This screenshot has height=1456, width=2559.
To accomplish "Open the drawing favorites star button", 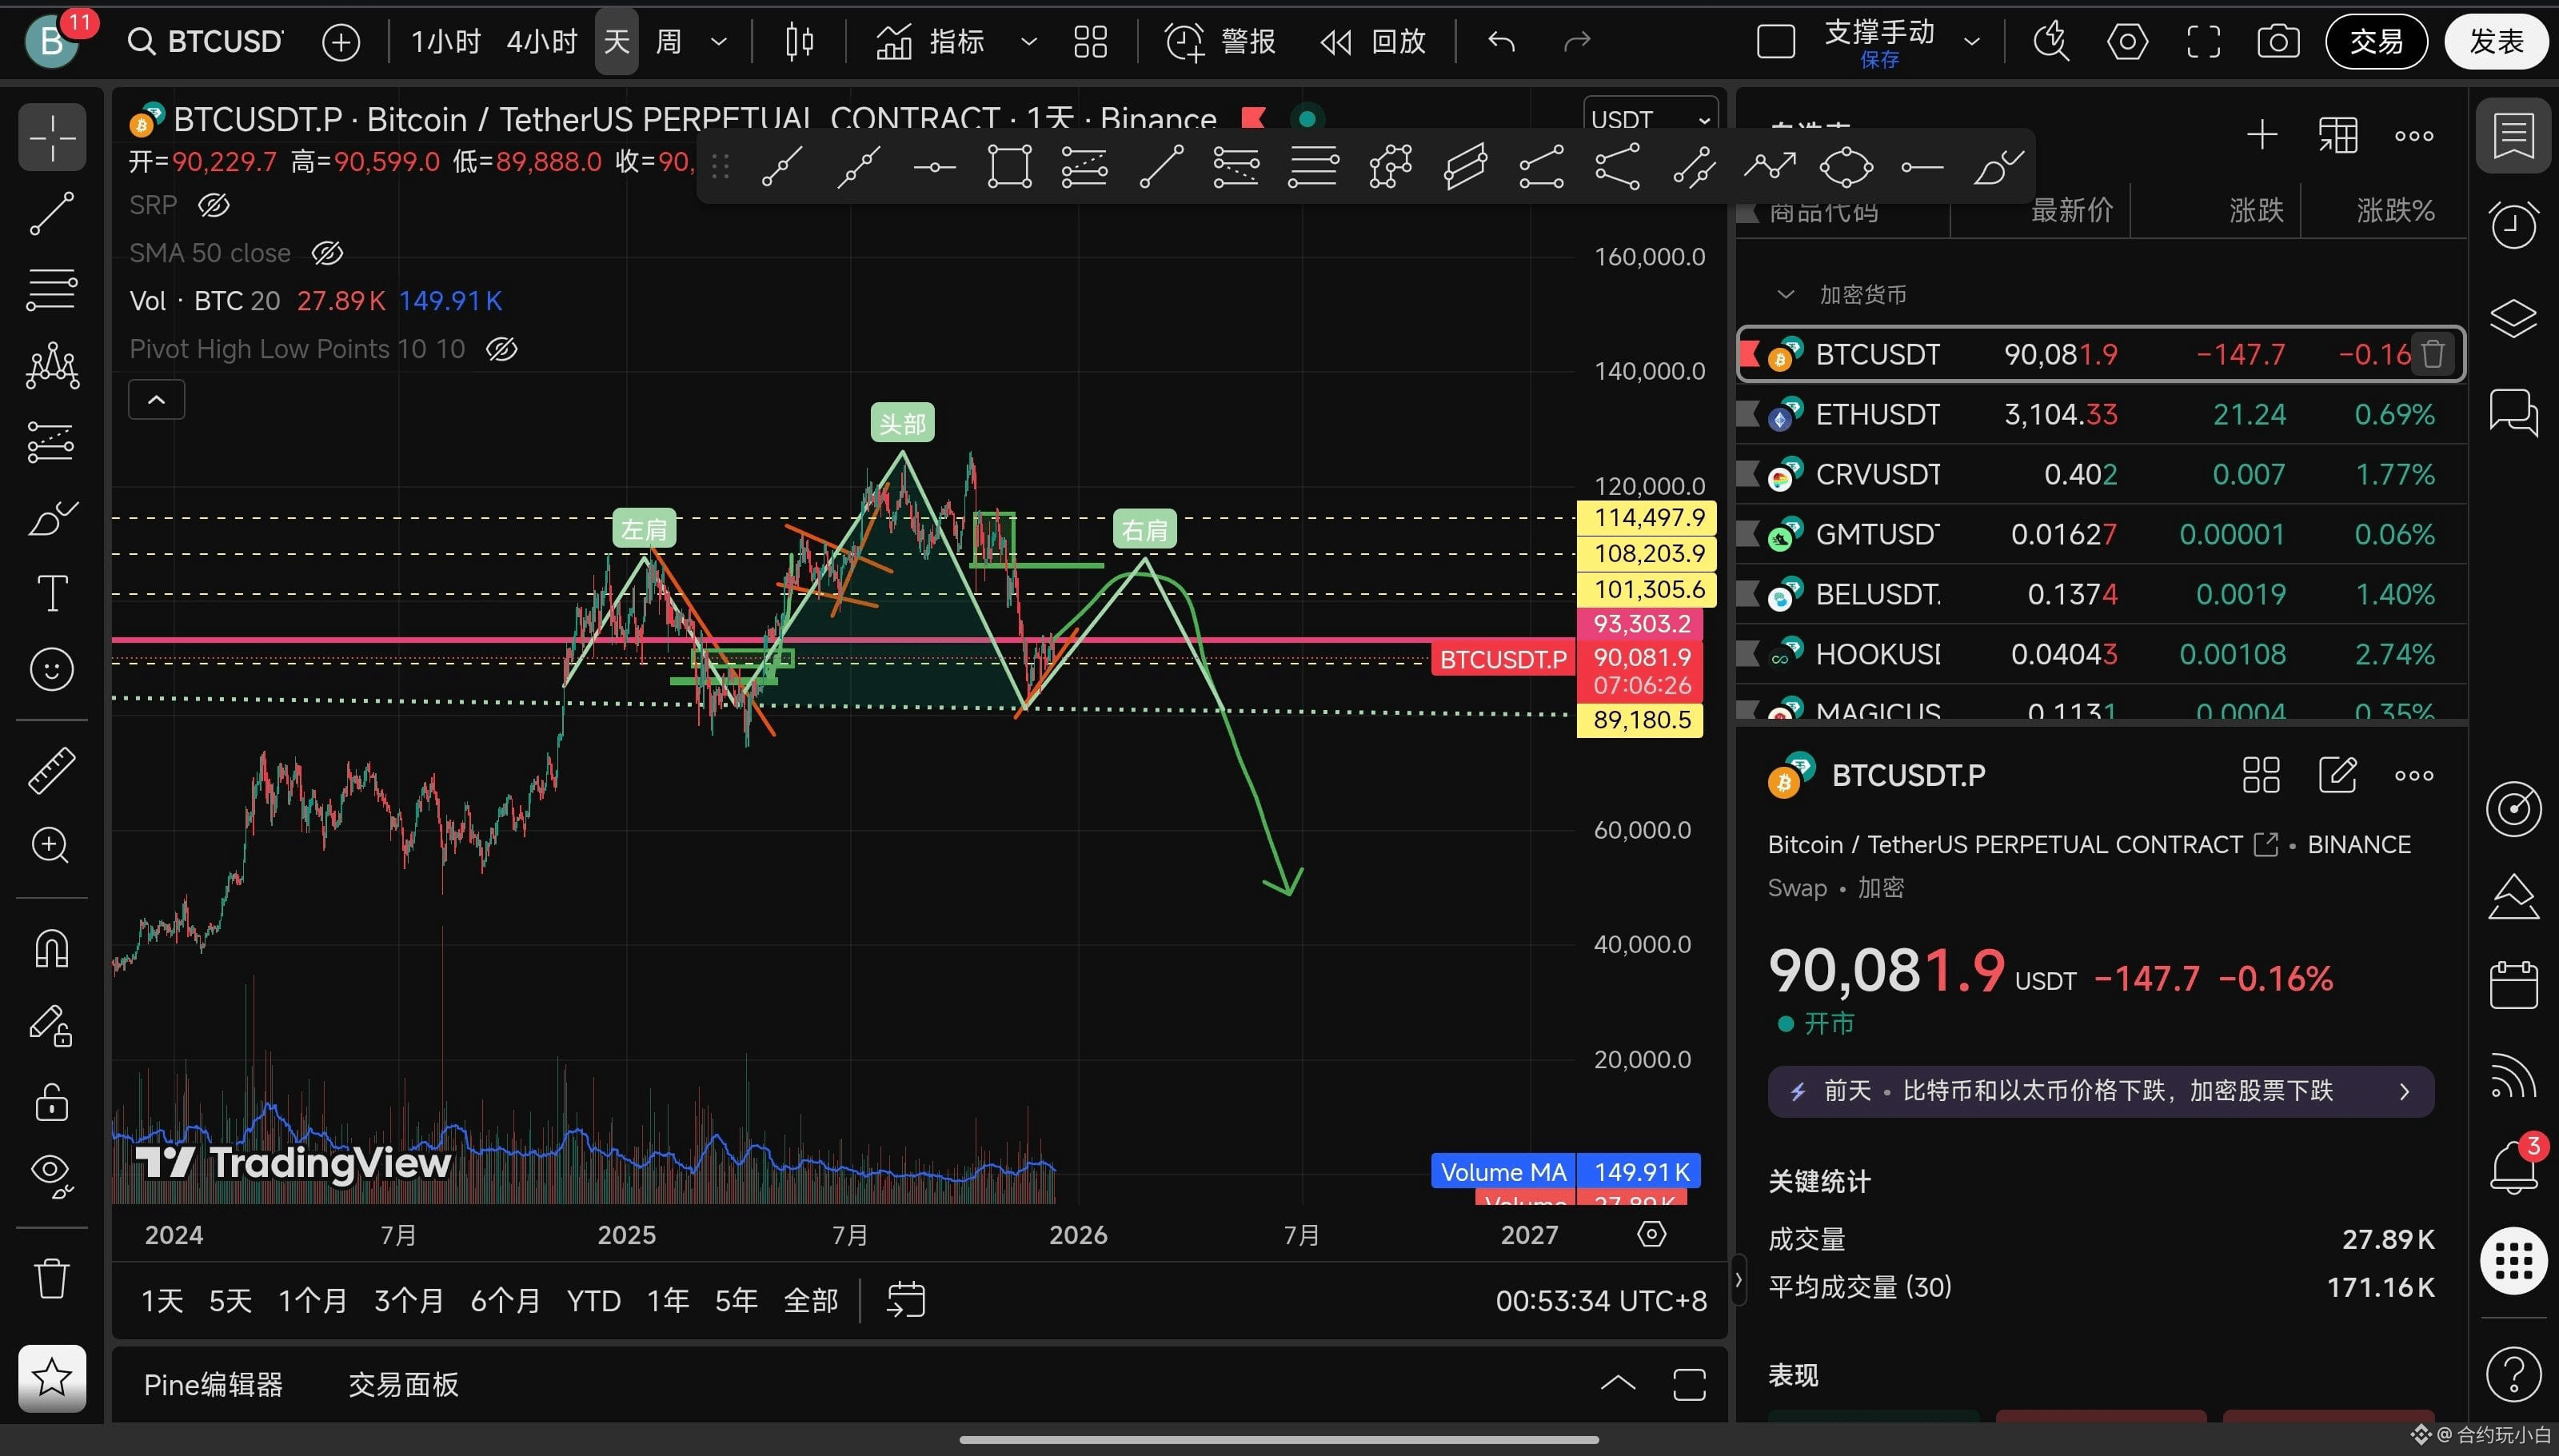I will pyautogui.click(x=52, y=1378).
